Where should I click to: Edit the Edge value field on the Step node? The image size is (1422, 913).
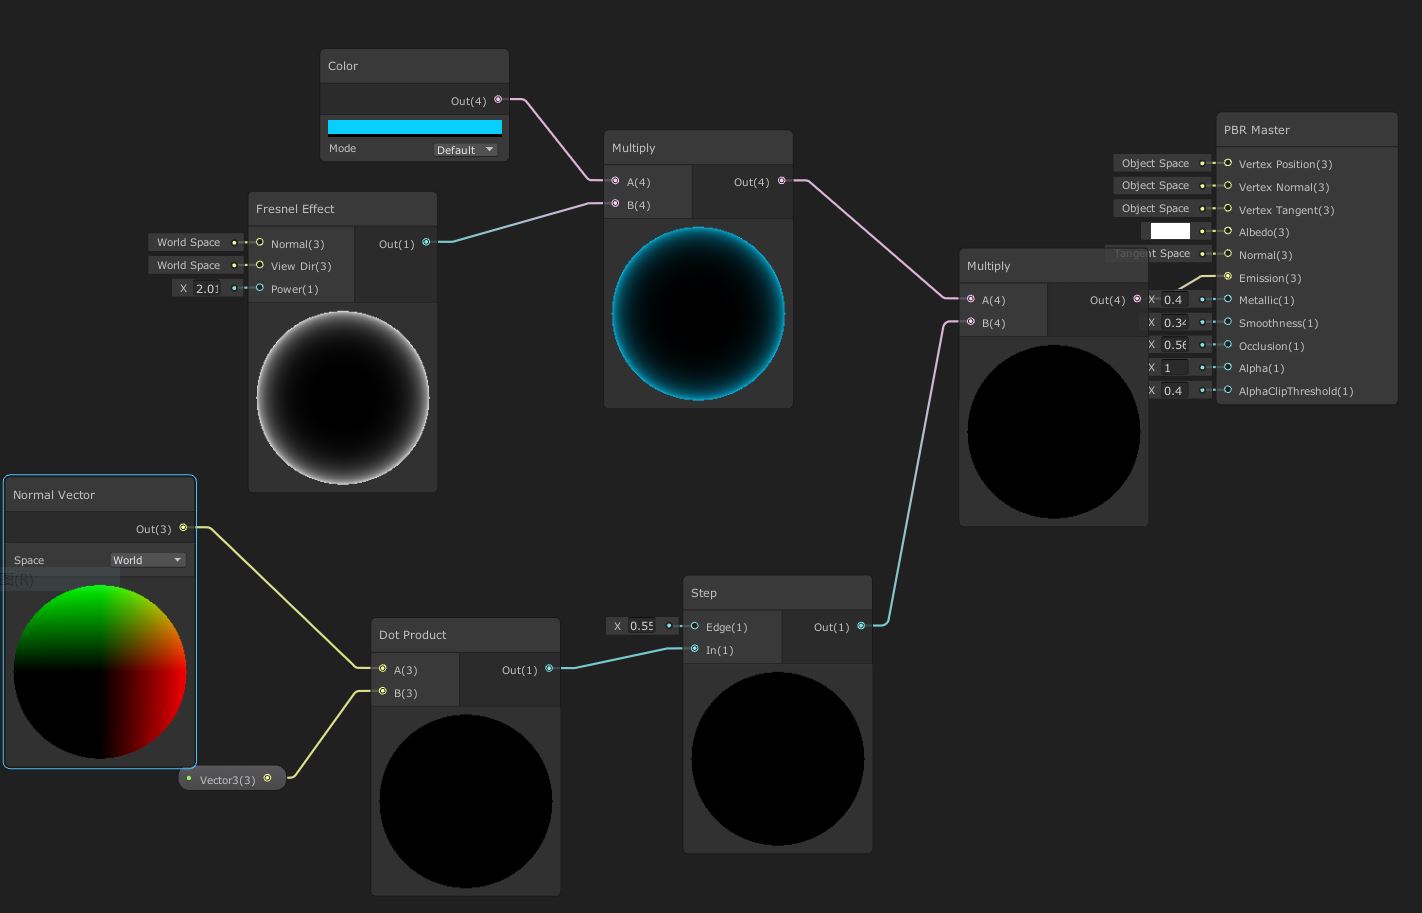point(643,626)
